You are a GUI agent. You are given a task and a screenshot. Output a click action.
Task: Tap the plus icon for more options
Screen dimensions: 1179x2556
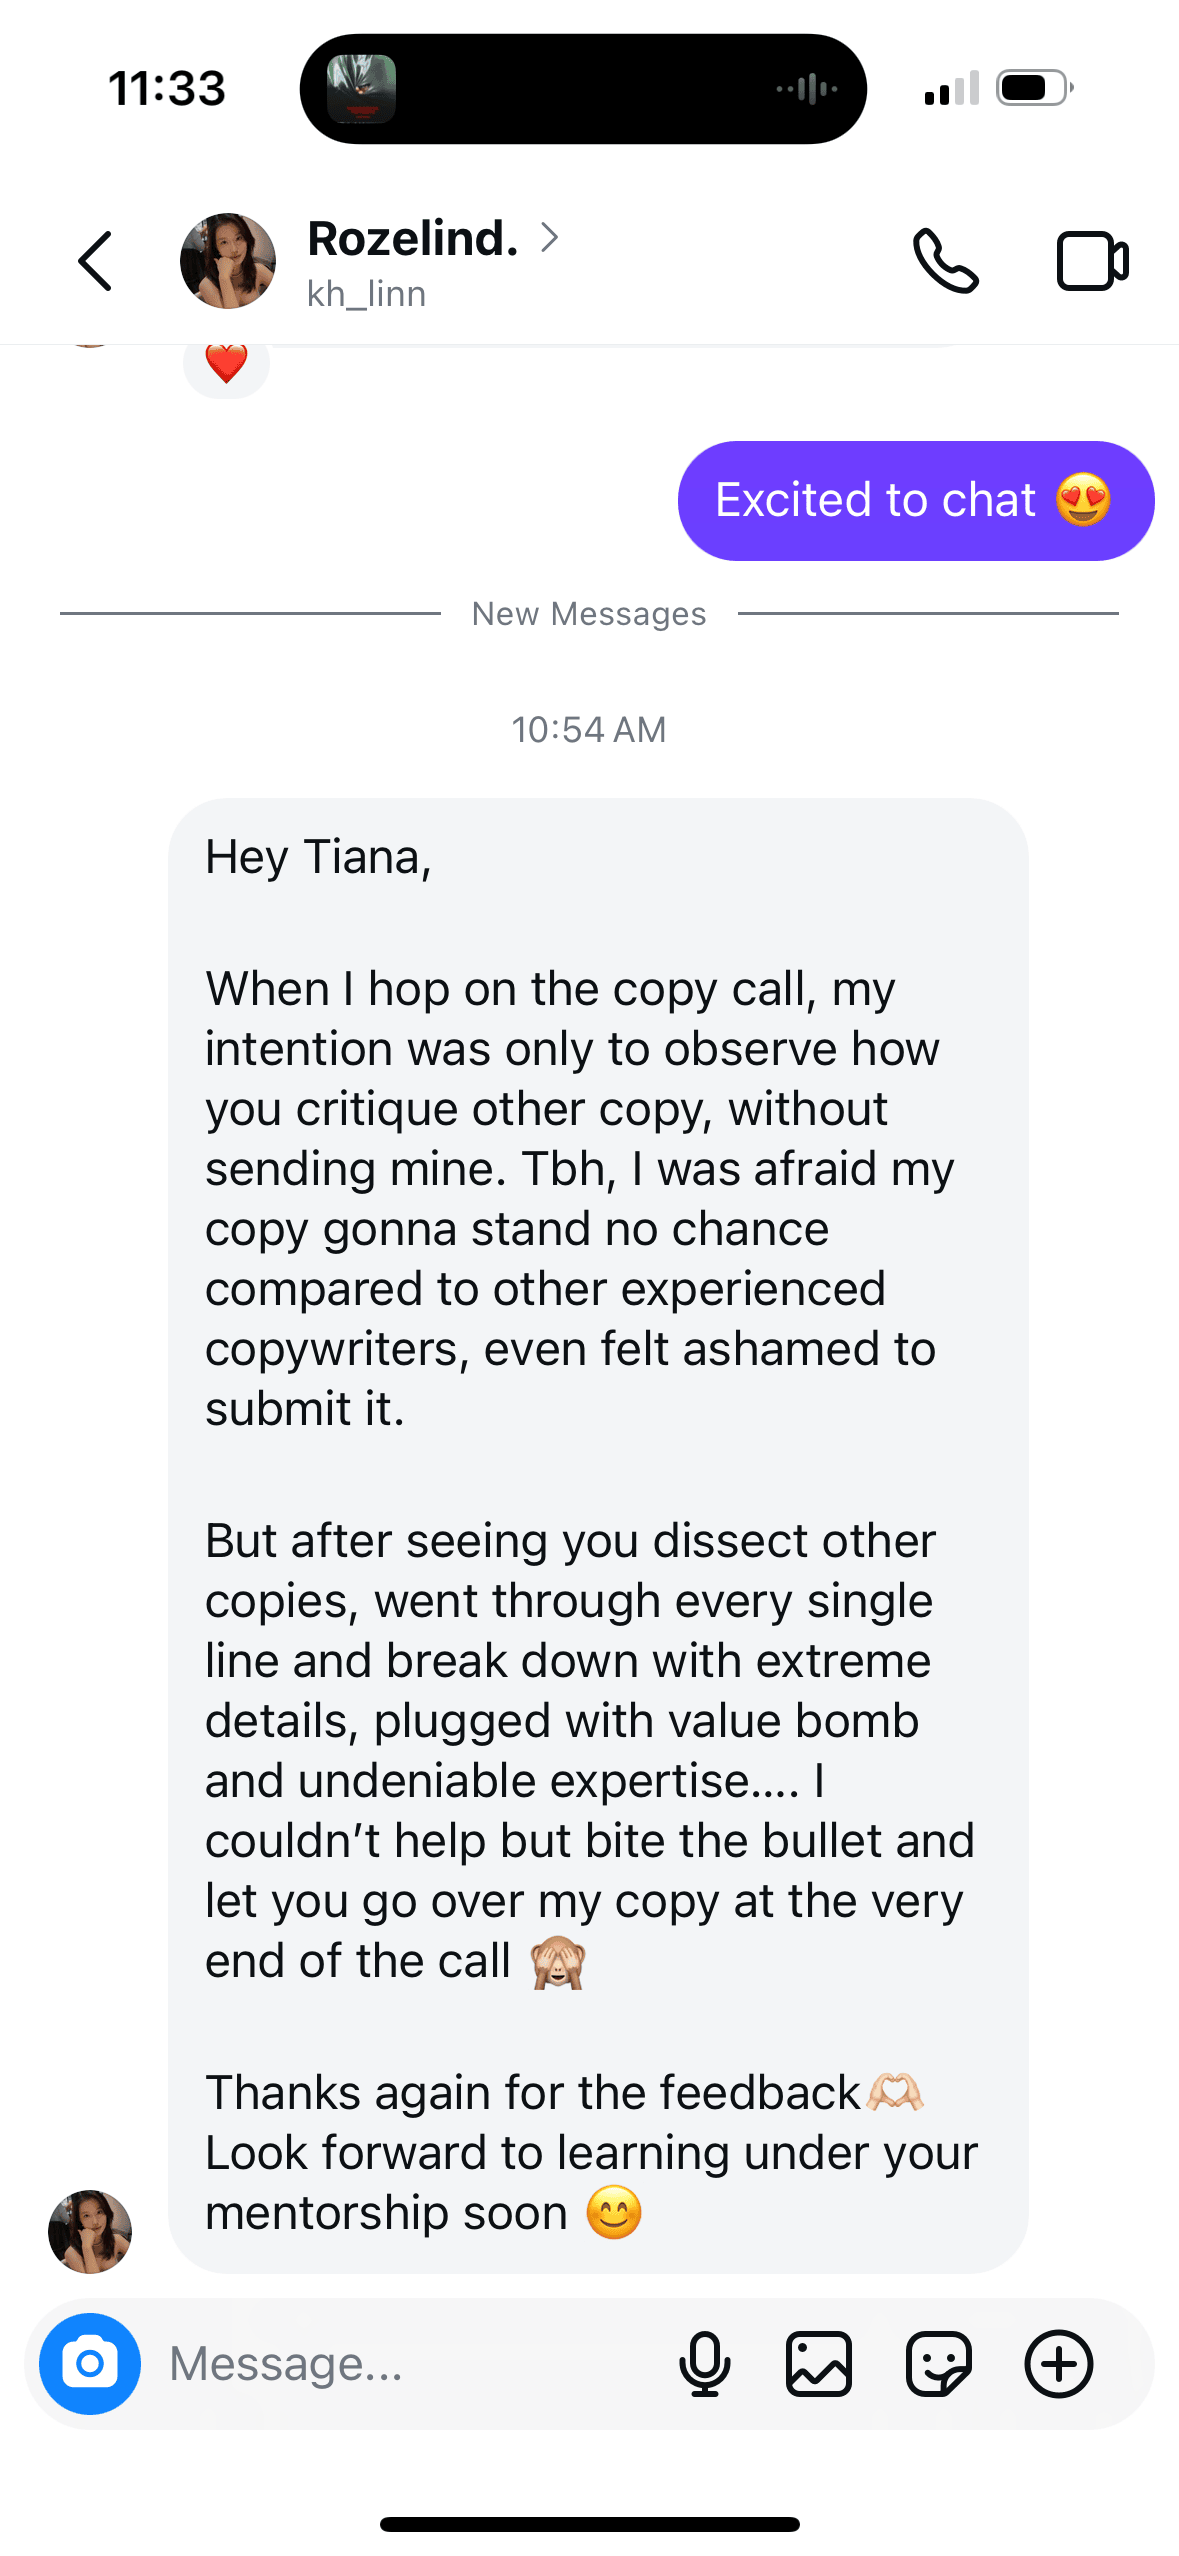(x=1058, y=2364)
